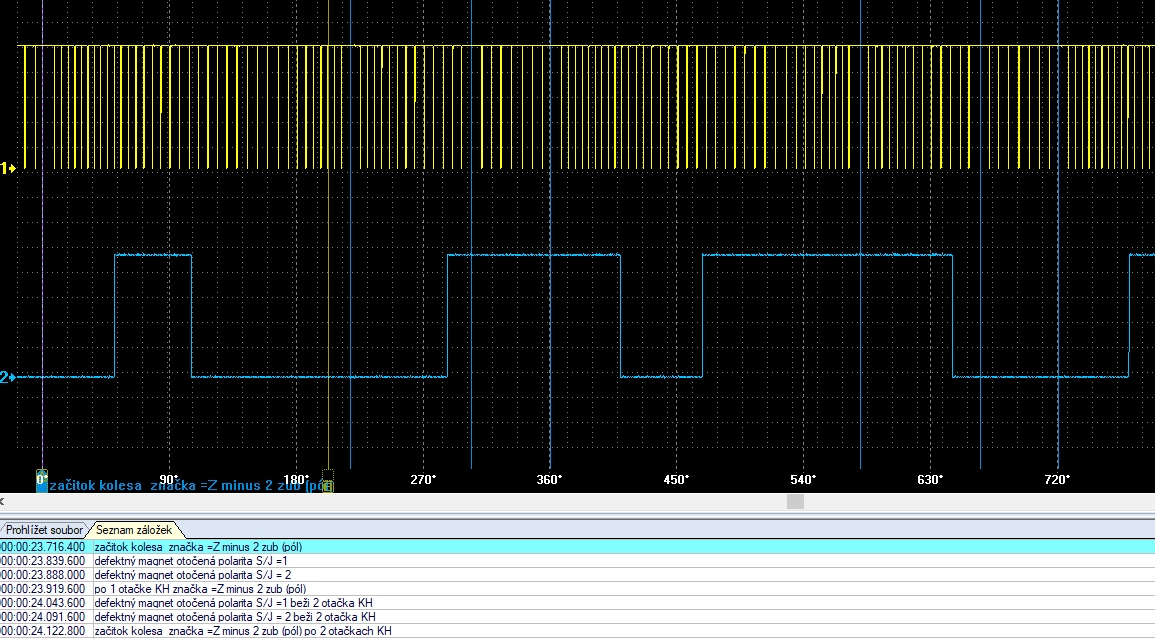The image size is (1155, 639).
Task: Select the bookmark 'po 1 otačke KH značka'
Action: (578, 589)
